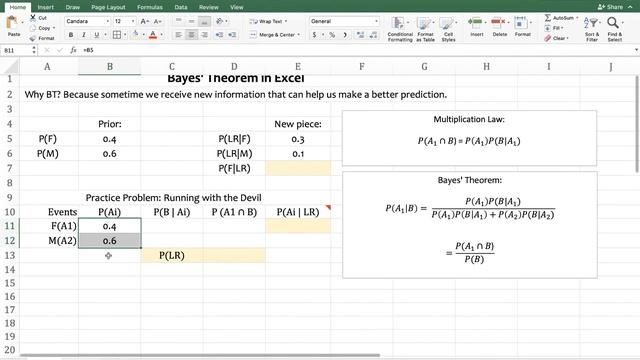Image resolution: width=640 pixels, height=360 pixels.
Task: Decrease font size with smaller A icon
Action: point(158,21)
